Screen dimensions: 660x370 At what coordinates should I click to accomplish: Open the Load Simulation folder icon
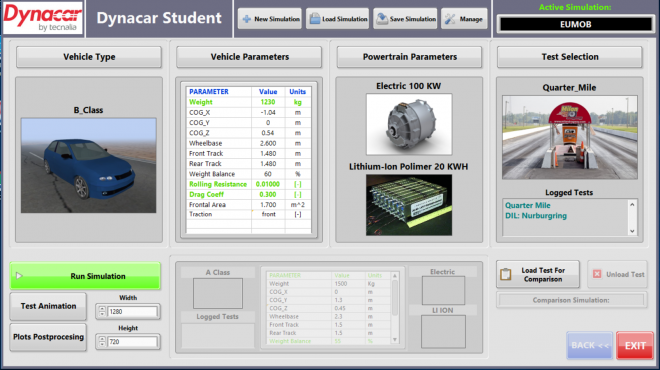(x=315, y=19)
